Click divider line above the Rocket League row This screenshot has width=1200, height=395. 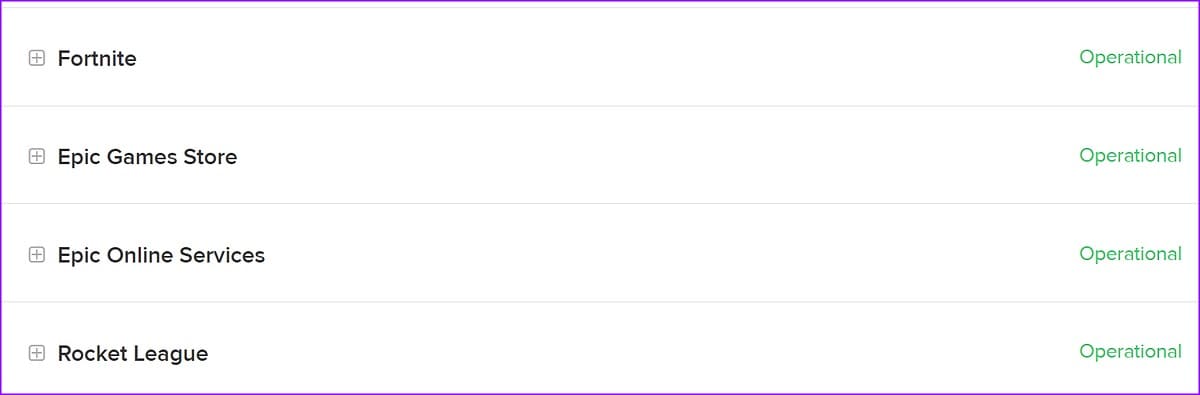coord(600,302)
